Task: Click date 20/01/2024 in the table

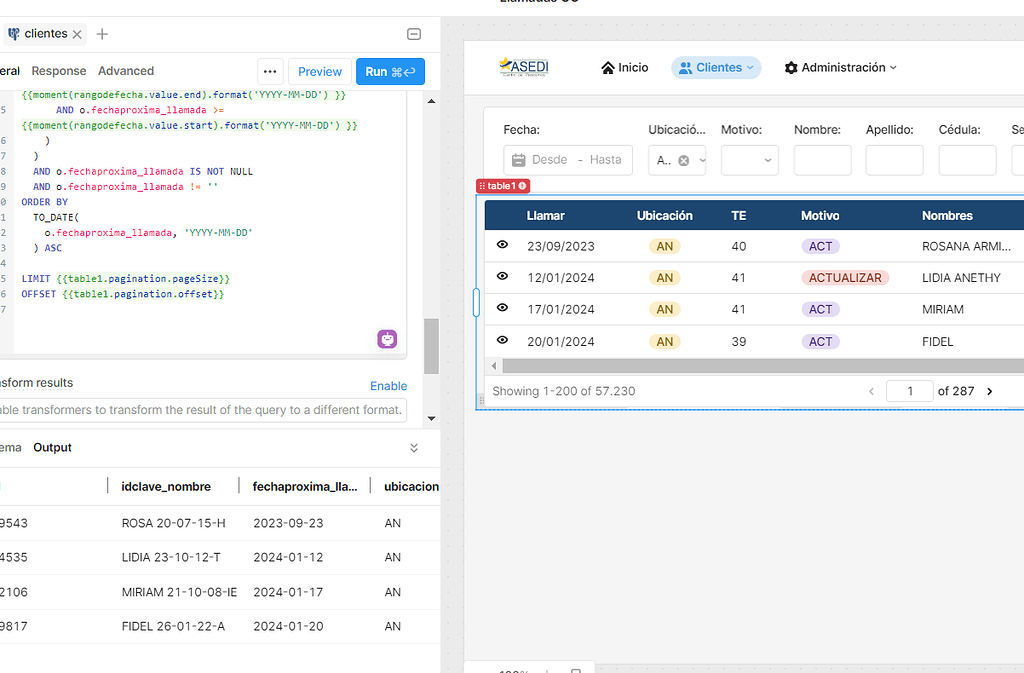Action: [x=561, y=342]
